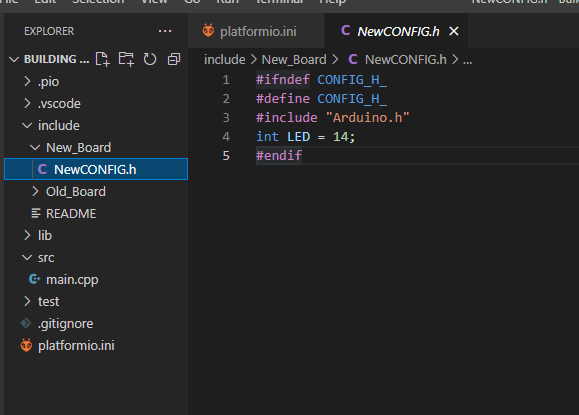The image size is (579, 415).
Task: Switch to the platformio.ini tab
Action: pyautogui.click(x=256, y=31)
